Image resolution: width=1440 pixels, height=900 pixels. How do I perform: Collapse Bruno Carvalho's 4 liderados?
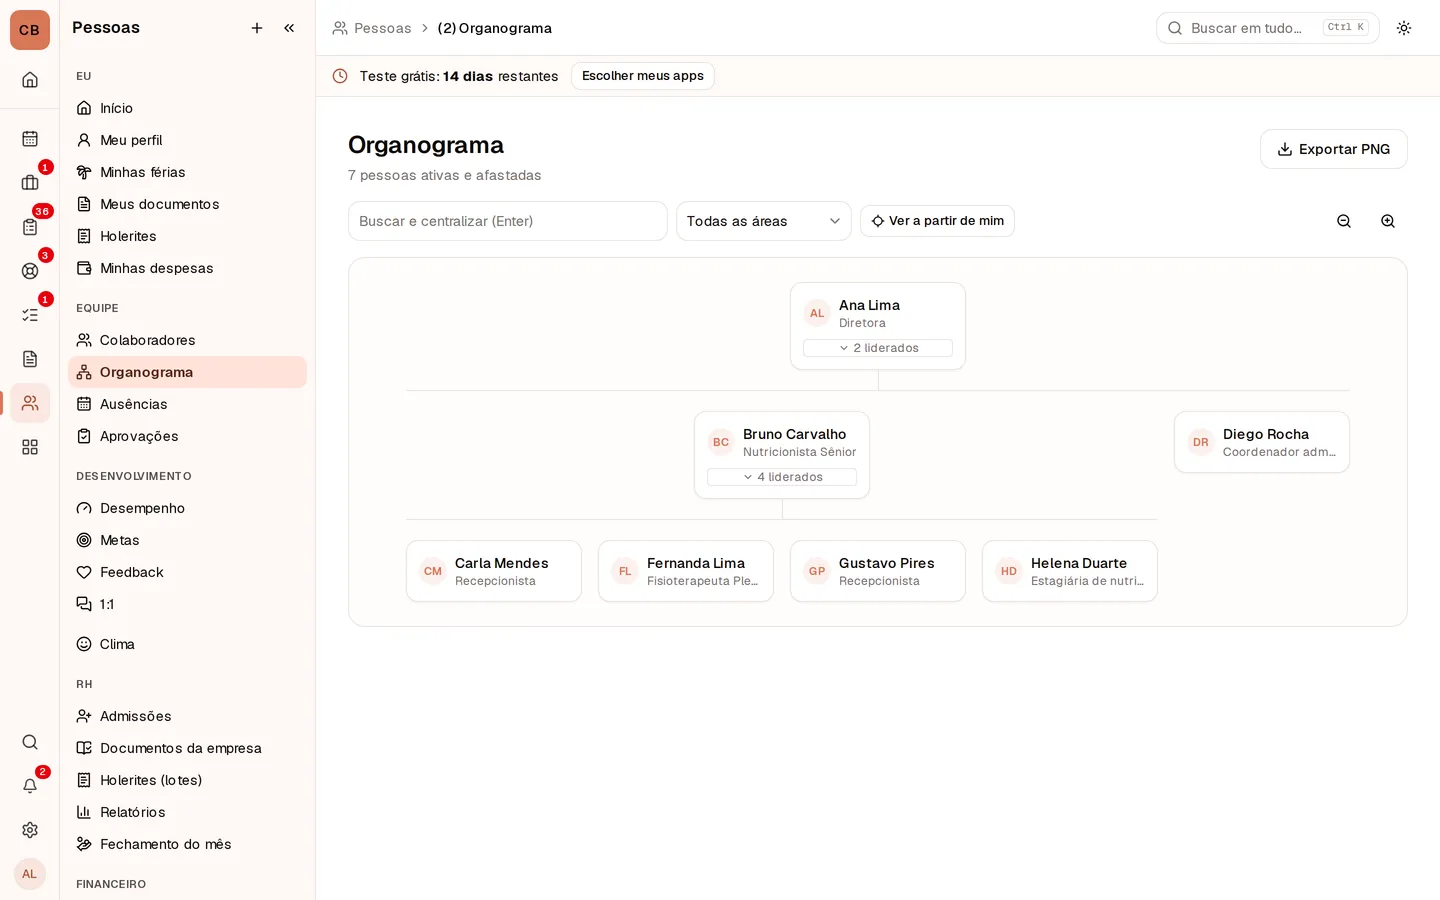(782, 477)
